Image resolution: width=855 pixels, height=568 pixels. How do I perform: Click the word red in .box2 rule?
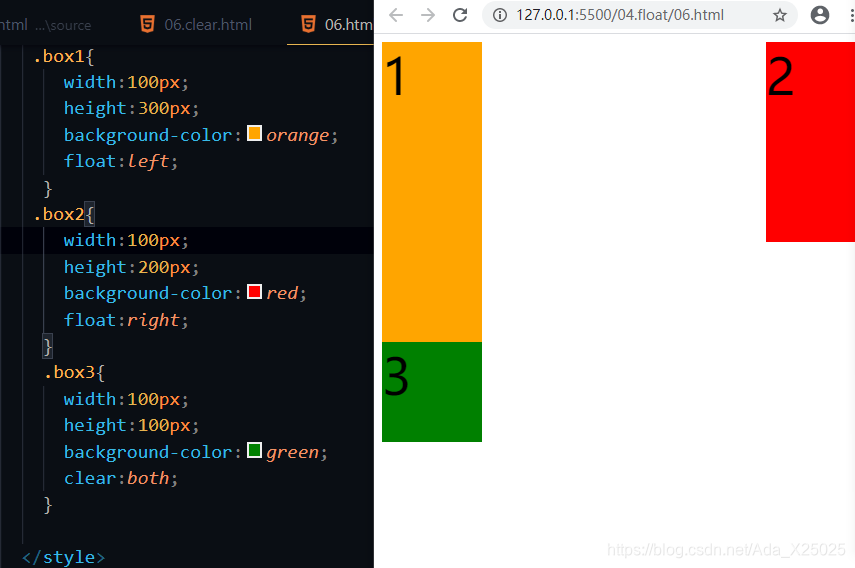[x=282, y=293]
